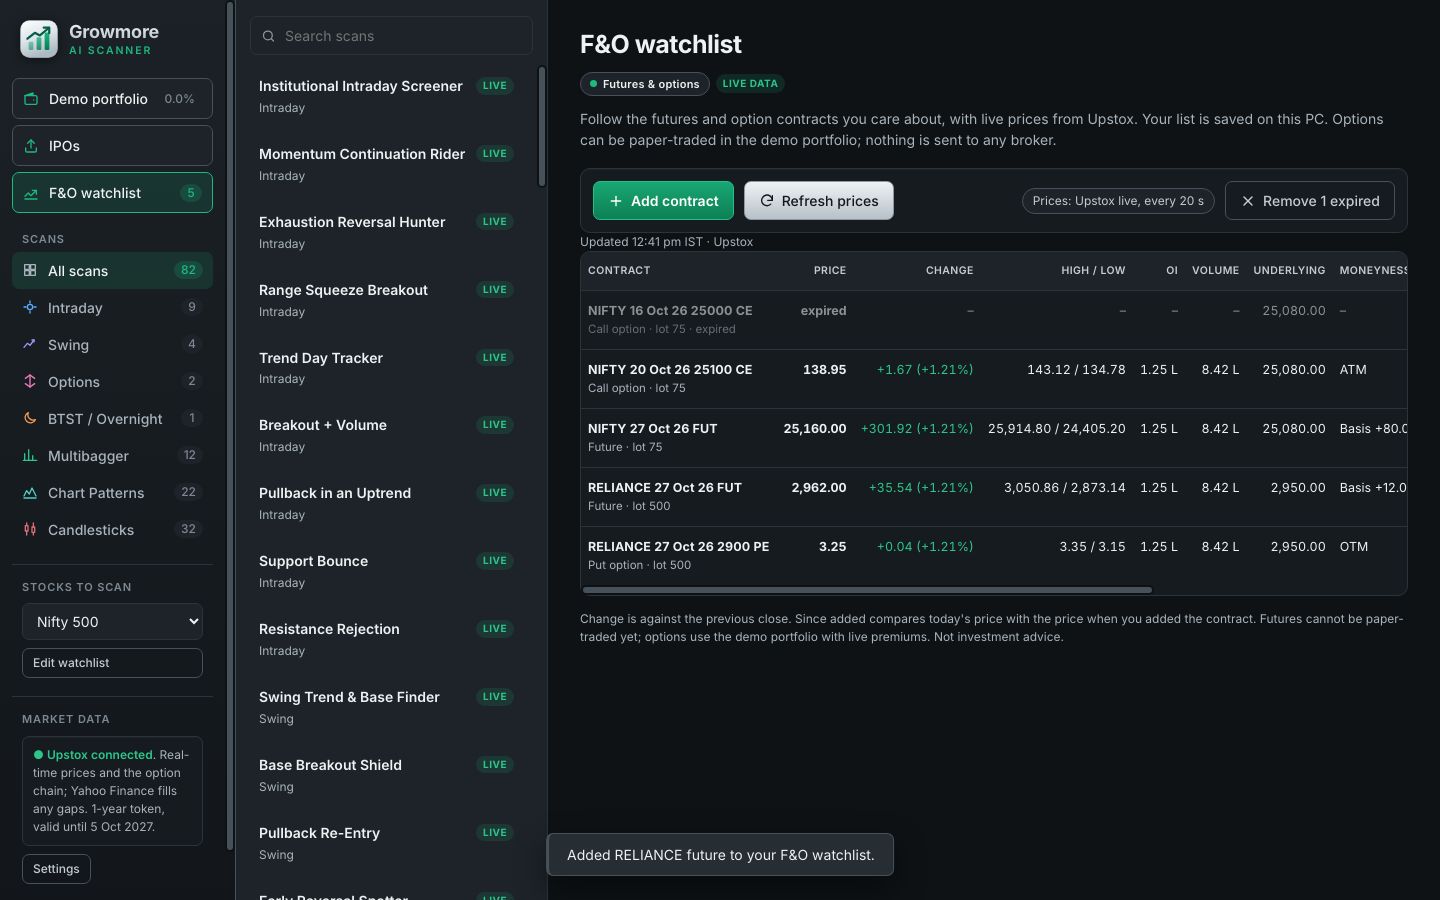Open the Candlesticks scans category
Screen dimensions: 1440x900
pyautogui.click(x=112, y=529)
